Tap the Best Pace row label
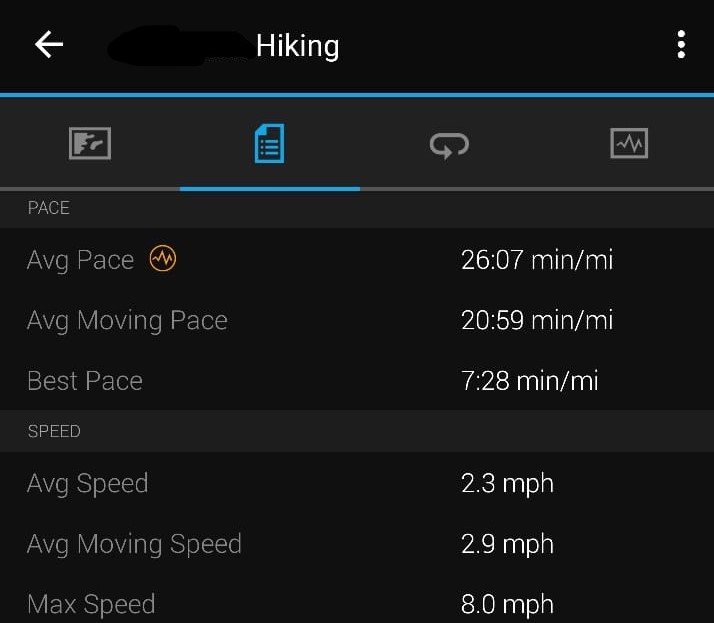This screenshot has width=714, height=623. click(x=85, y=381)
